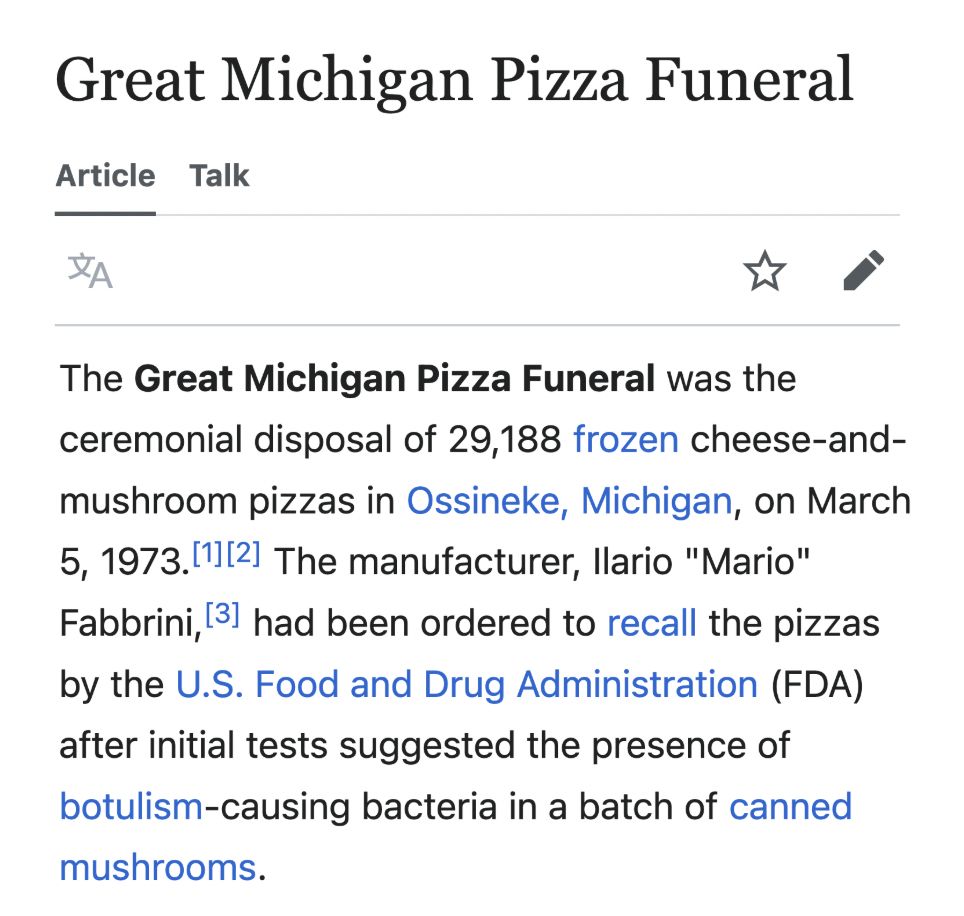Screen dimensions: 964x916
Task: Click the pencil edit icon
Action: [x=863, y=270]
